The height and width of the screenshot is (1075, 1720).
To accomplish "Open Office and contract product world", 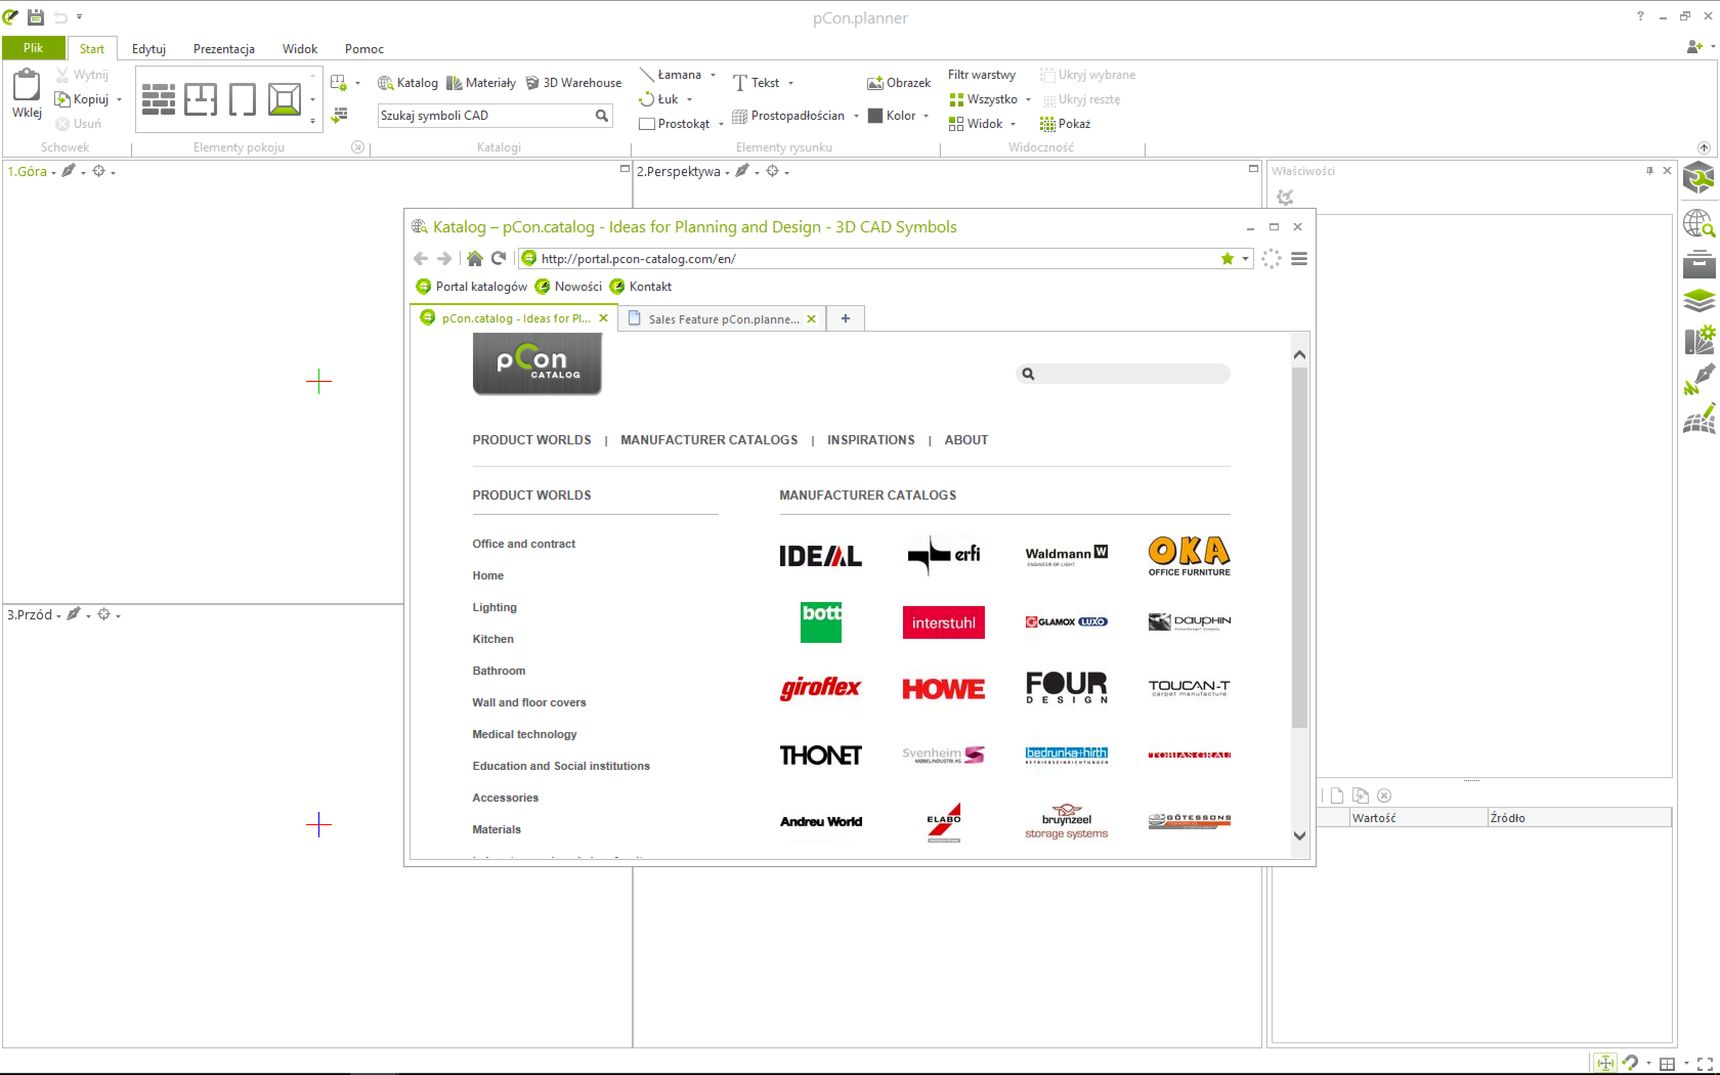I will (524, 544).
